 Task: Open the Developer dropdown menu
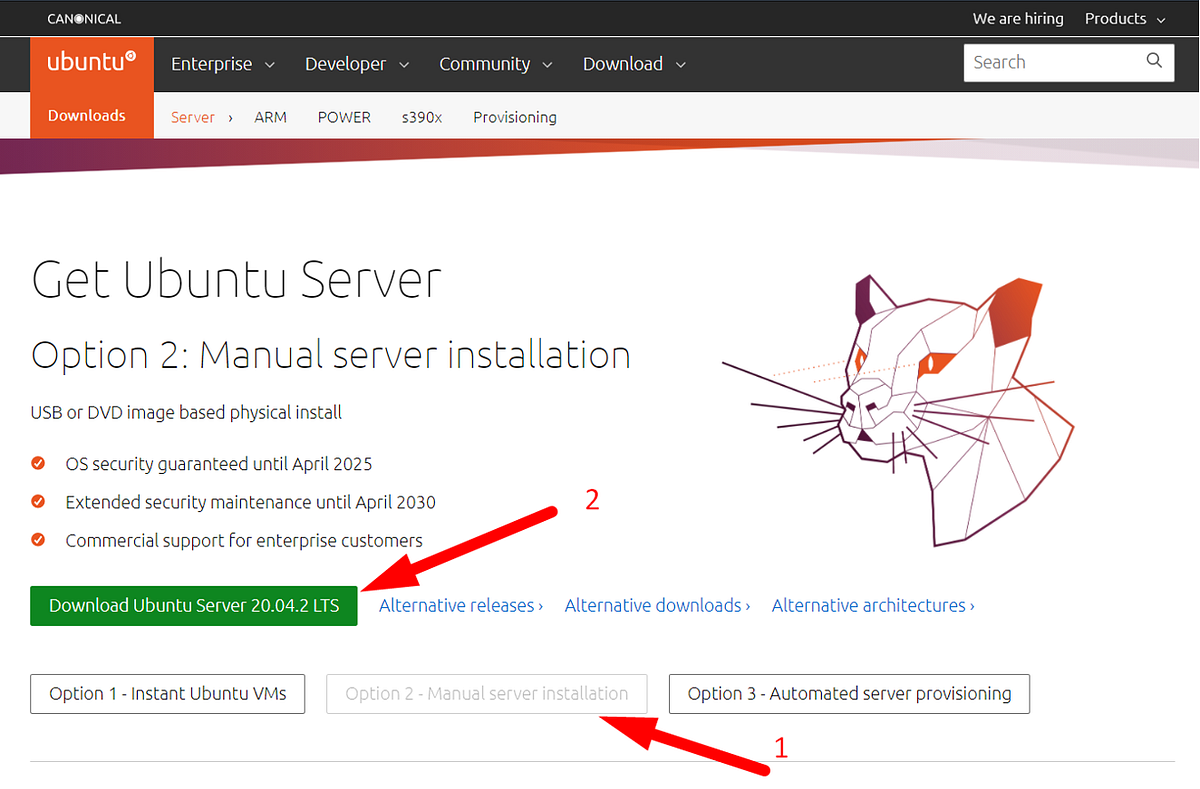(x=347, y=63)
